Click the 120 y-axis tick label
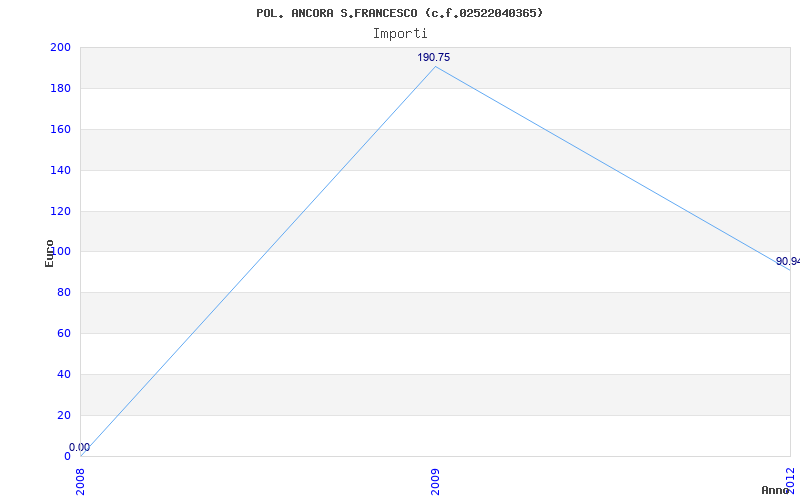The height and width of the screenshot is (500, 800). 60,211
